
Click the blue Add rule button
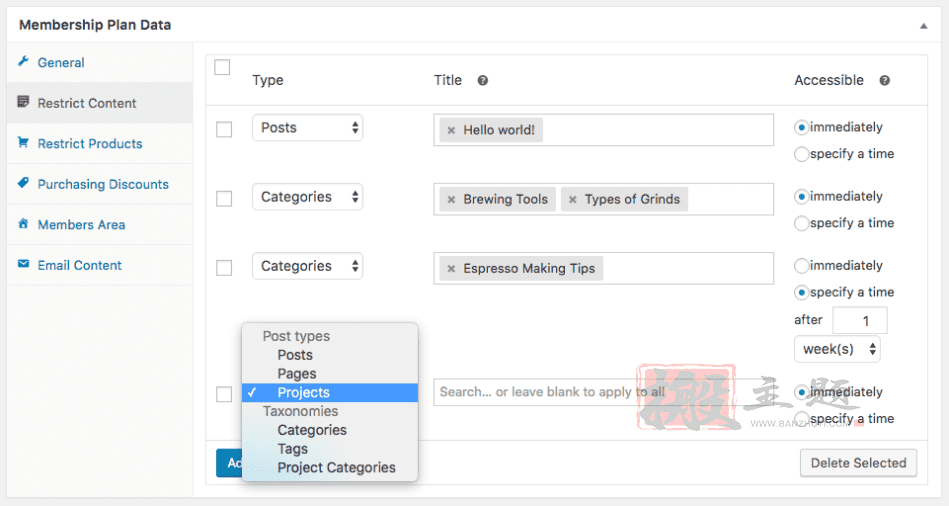[229, 463]
